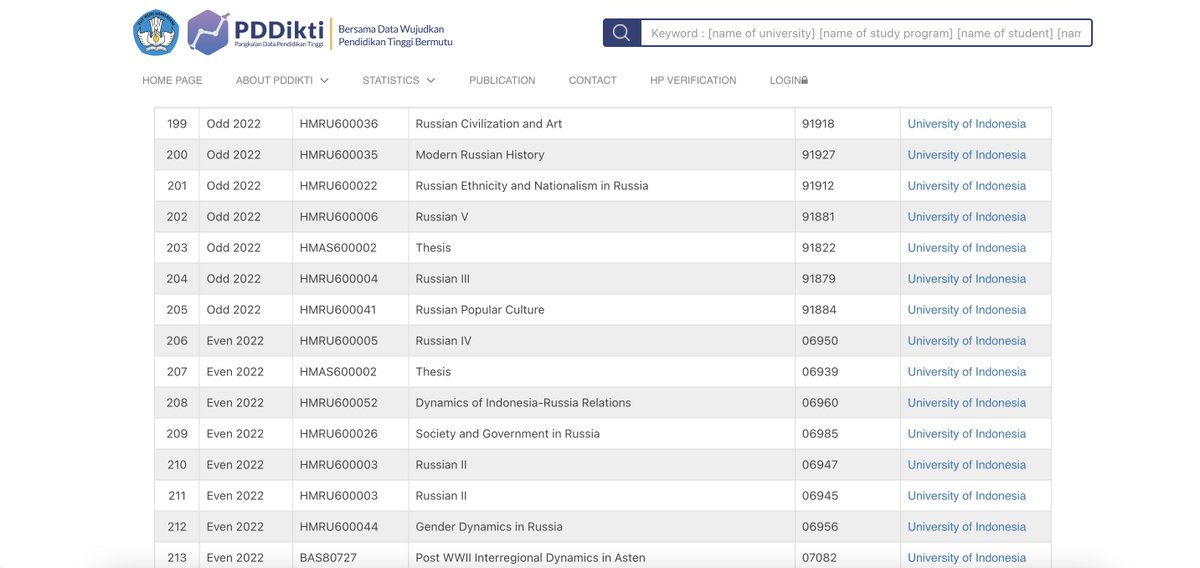
Task: Go to HOME PAGE menu
Action: pos(172,80)
